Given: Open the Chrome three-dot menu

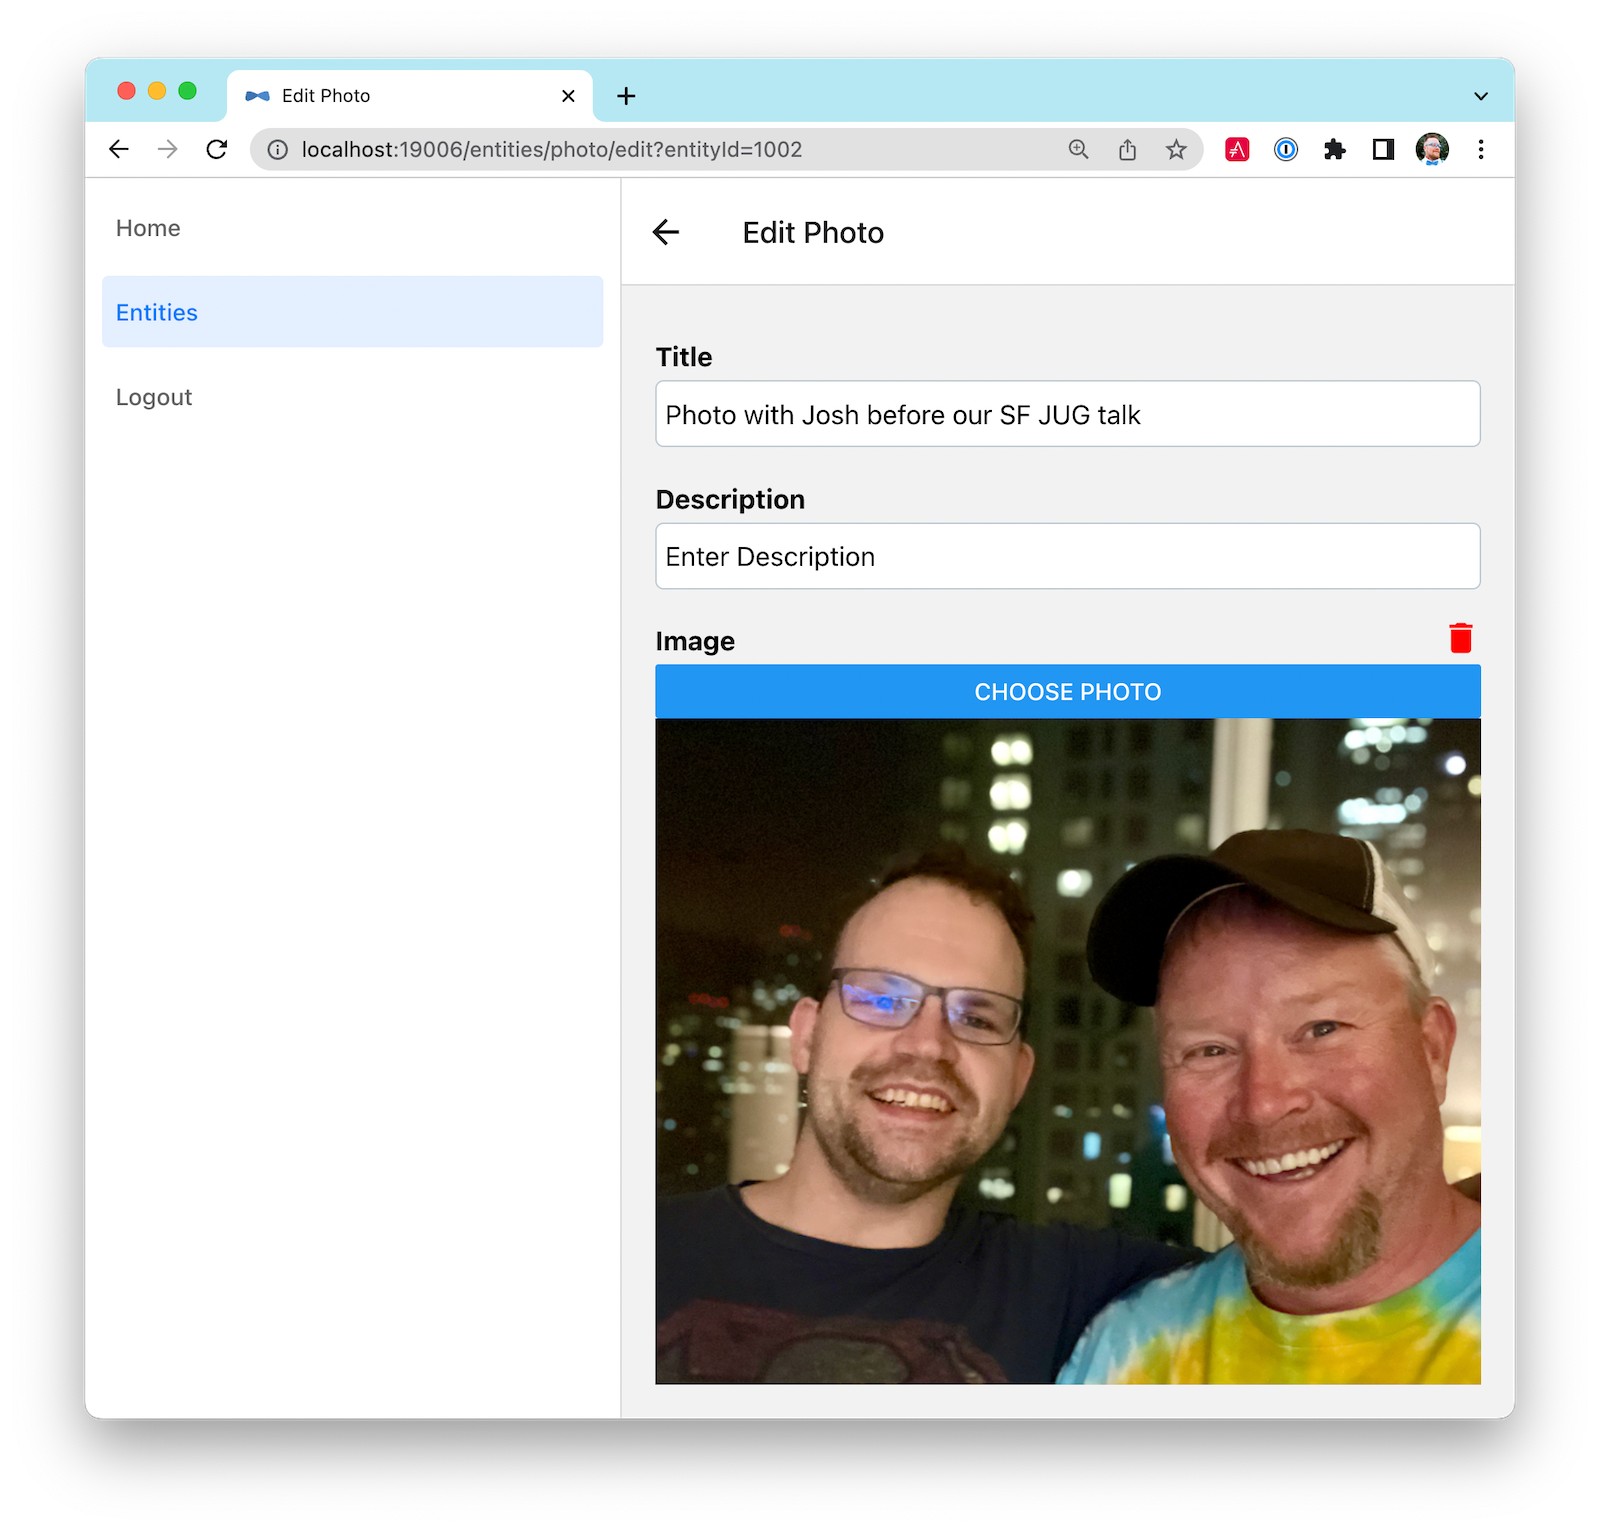Looking at the screenshot, I should pos(1481,150).
